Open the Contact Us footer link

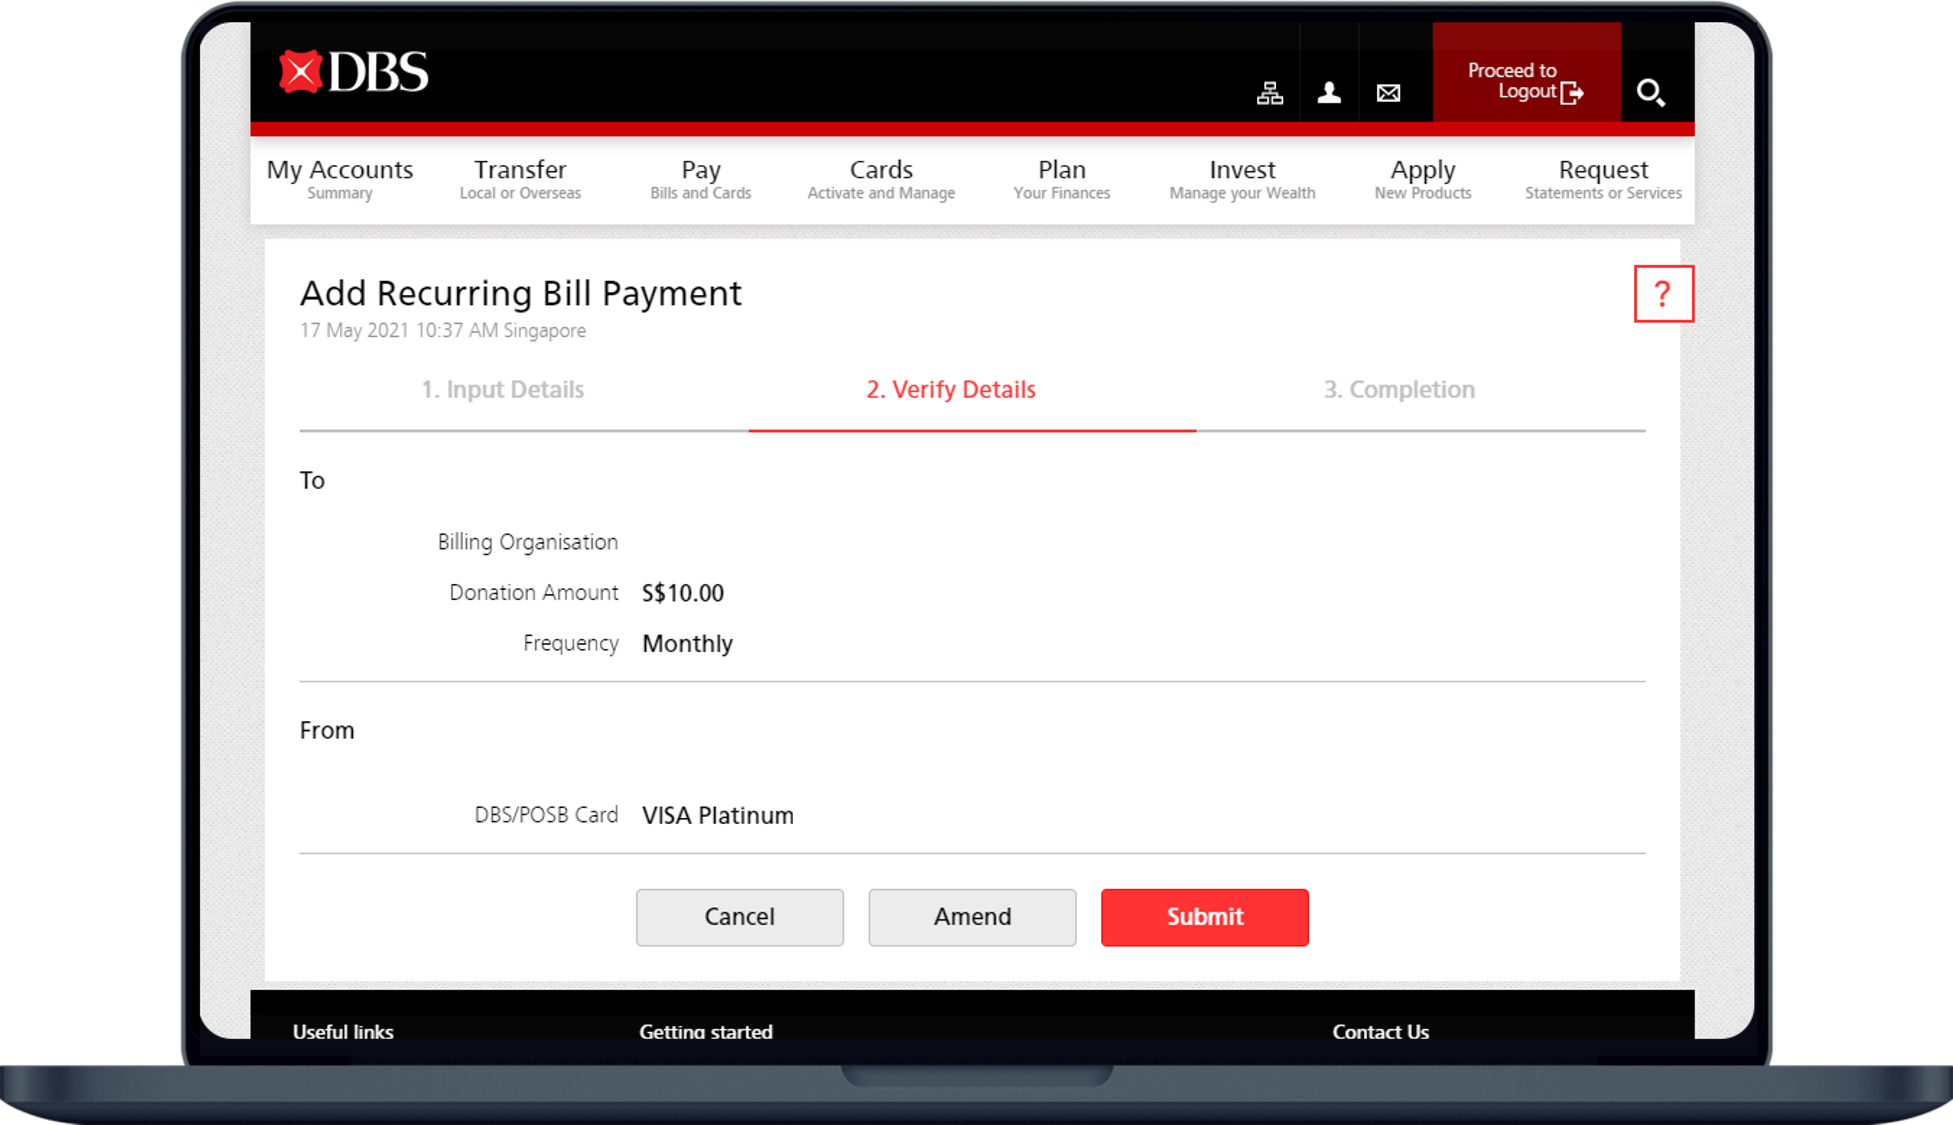click(x=1380, y=1032)
